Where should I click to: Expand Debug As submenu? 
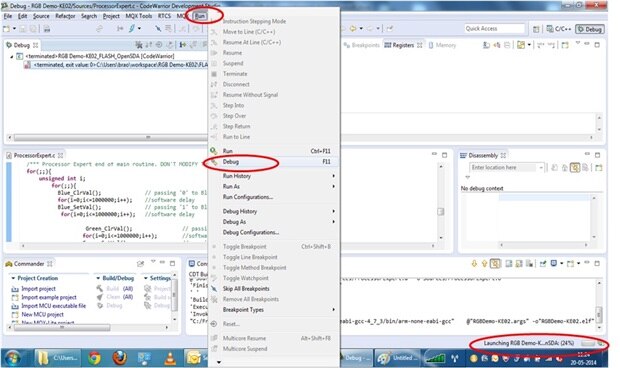pos(273,222)
